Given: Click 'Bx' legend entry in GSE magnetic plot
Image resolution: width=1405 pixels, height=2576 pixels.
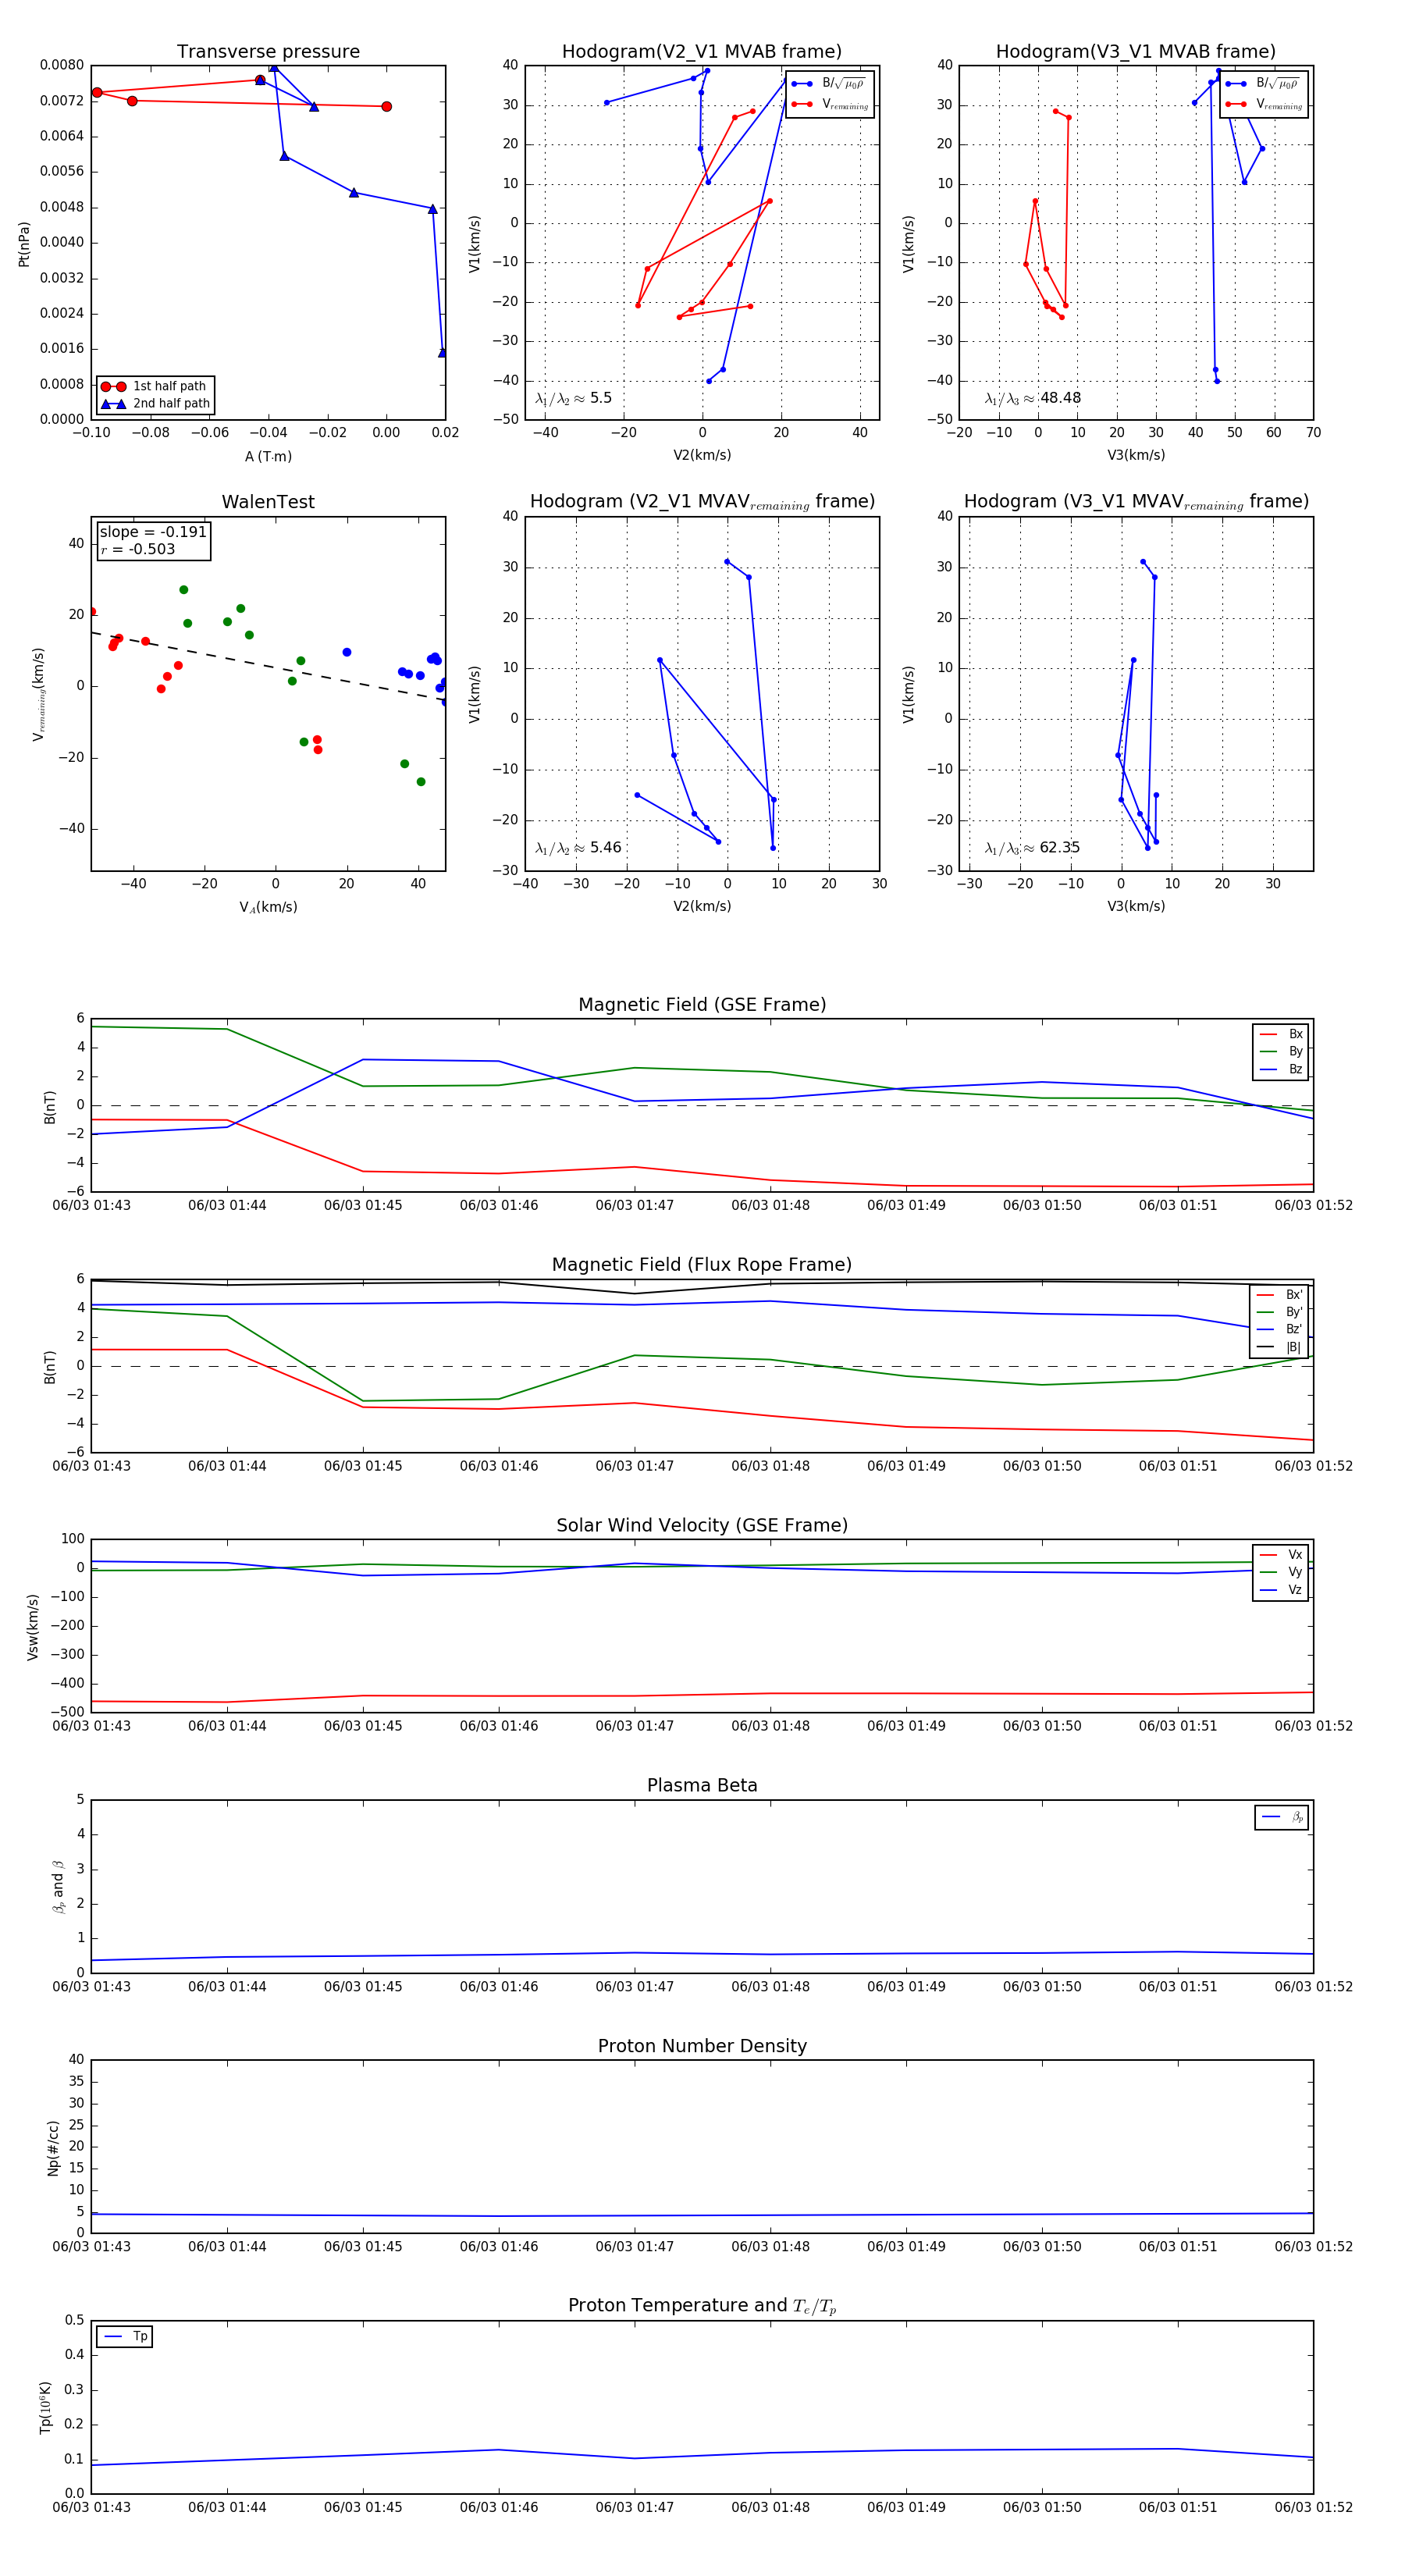Looking at the screenshot, I should (1281, 1034).
